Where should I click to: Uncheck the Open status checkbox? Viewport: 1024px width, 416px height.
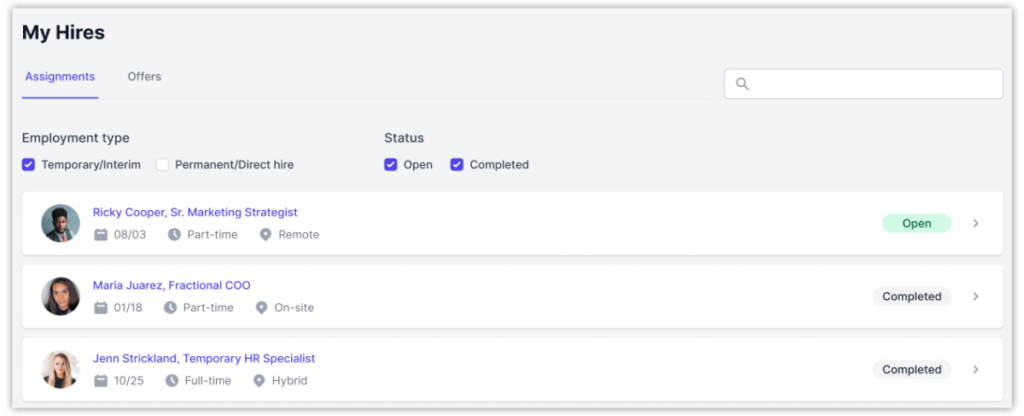[x=391, y=165]
